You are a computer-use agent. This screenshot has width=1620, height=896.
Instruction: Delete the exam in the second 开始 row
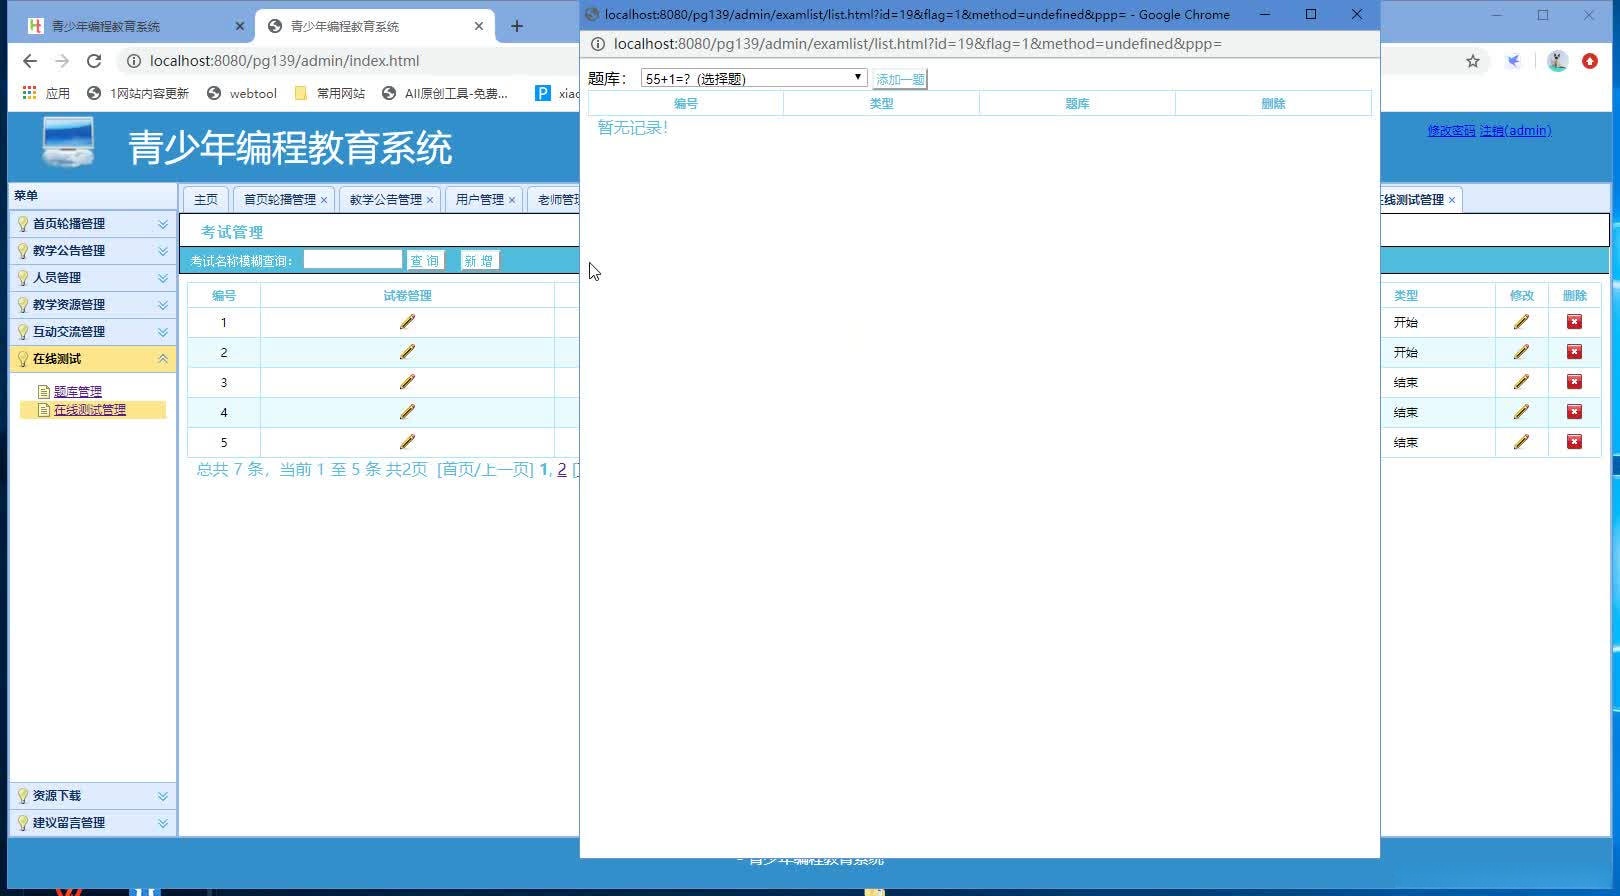1574,352
